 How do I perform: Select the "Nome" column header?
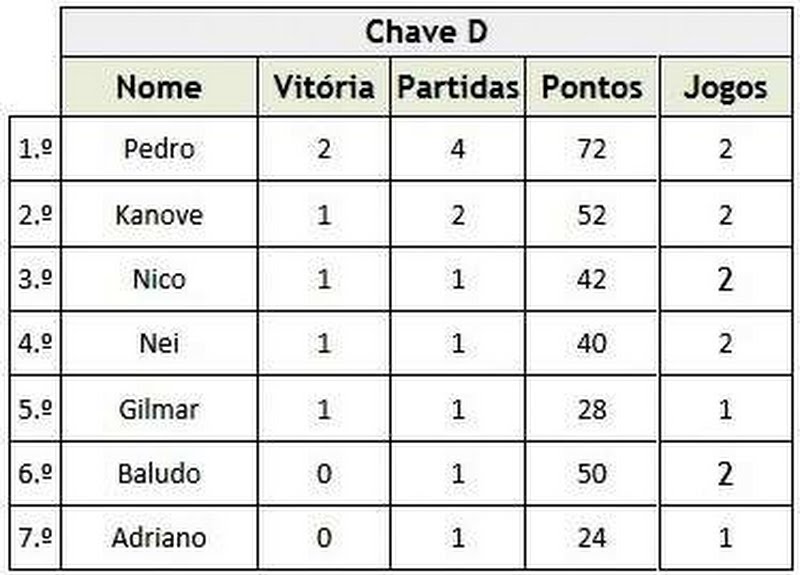(x=159, y=87)
